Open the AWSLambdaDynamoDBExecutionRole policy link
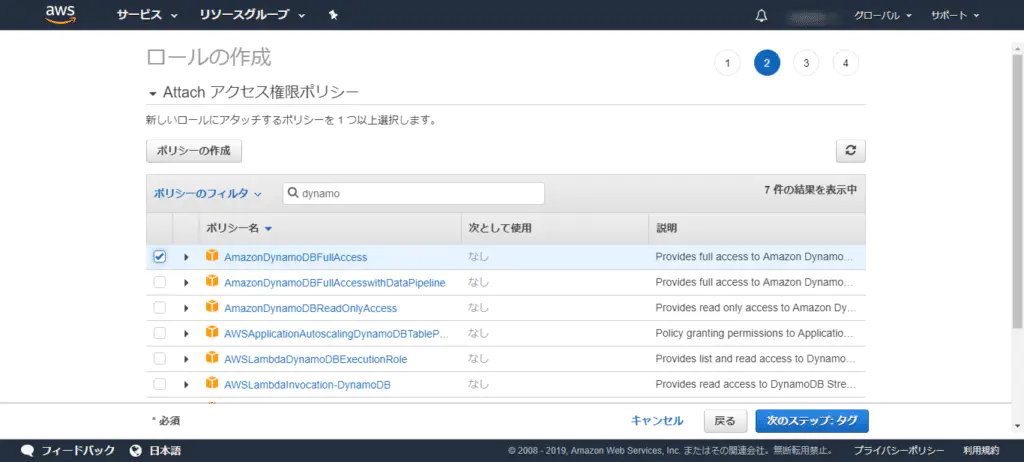Image resolution: width=1024 pixels, height=462 pixels. click(x=315, y=359)
